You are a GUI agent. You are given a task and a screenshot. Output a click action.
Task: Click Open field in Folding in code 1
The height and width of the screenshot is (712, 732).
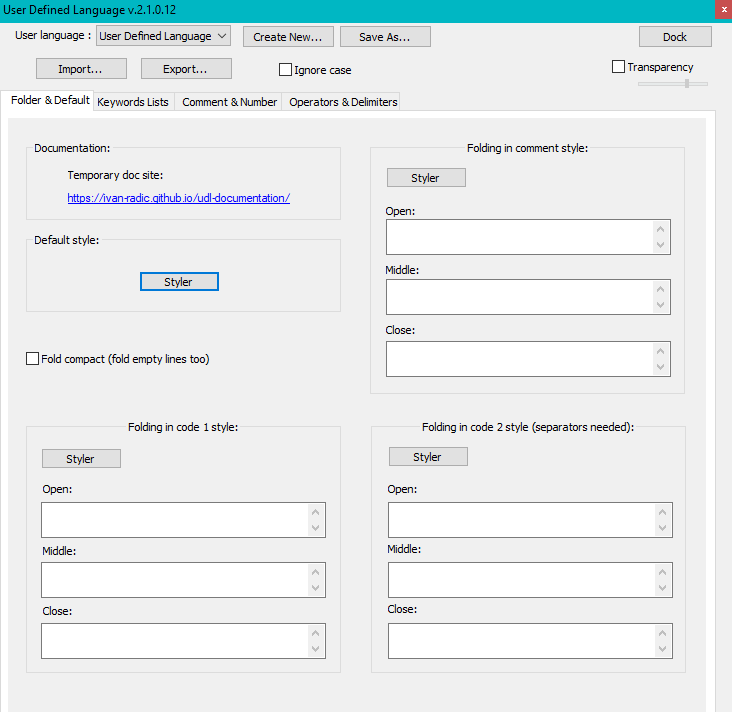coord(176,520)
